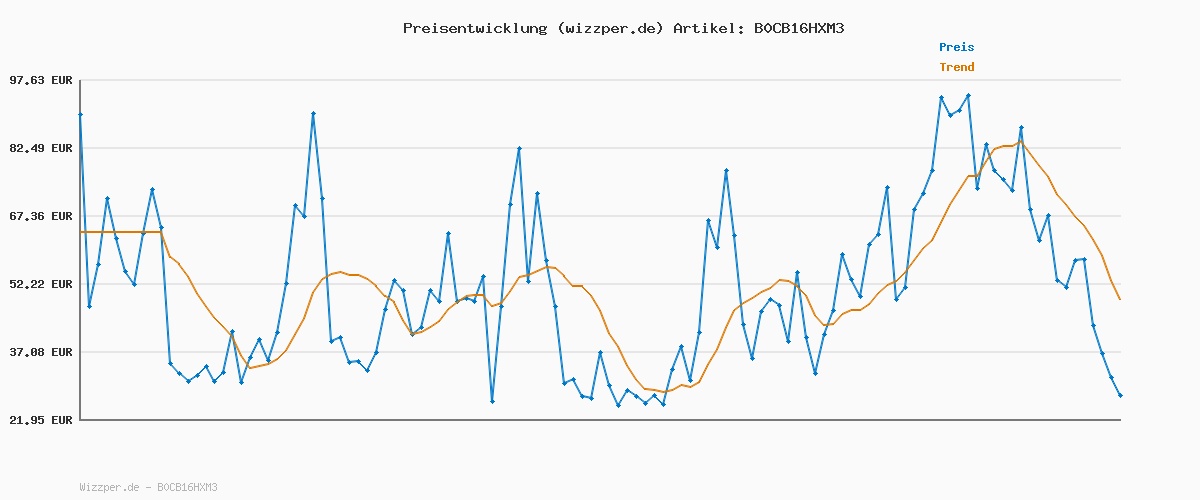Click B0CB16HXM3 in the footer watermark

click(x=187, y=487)
